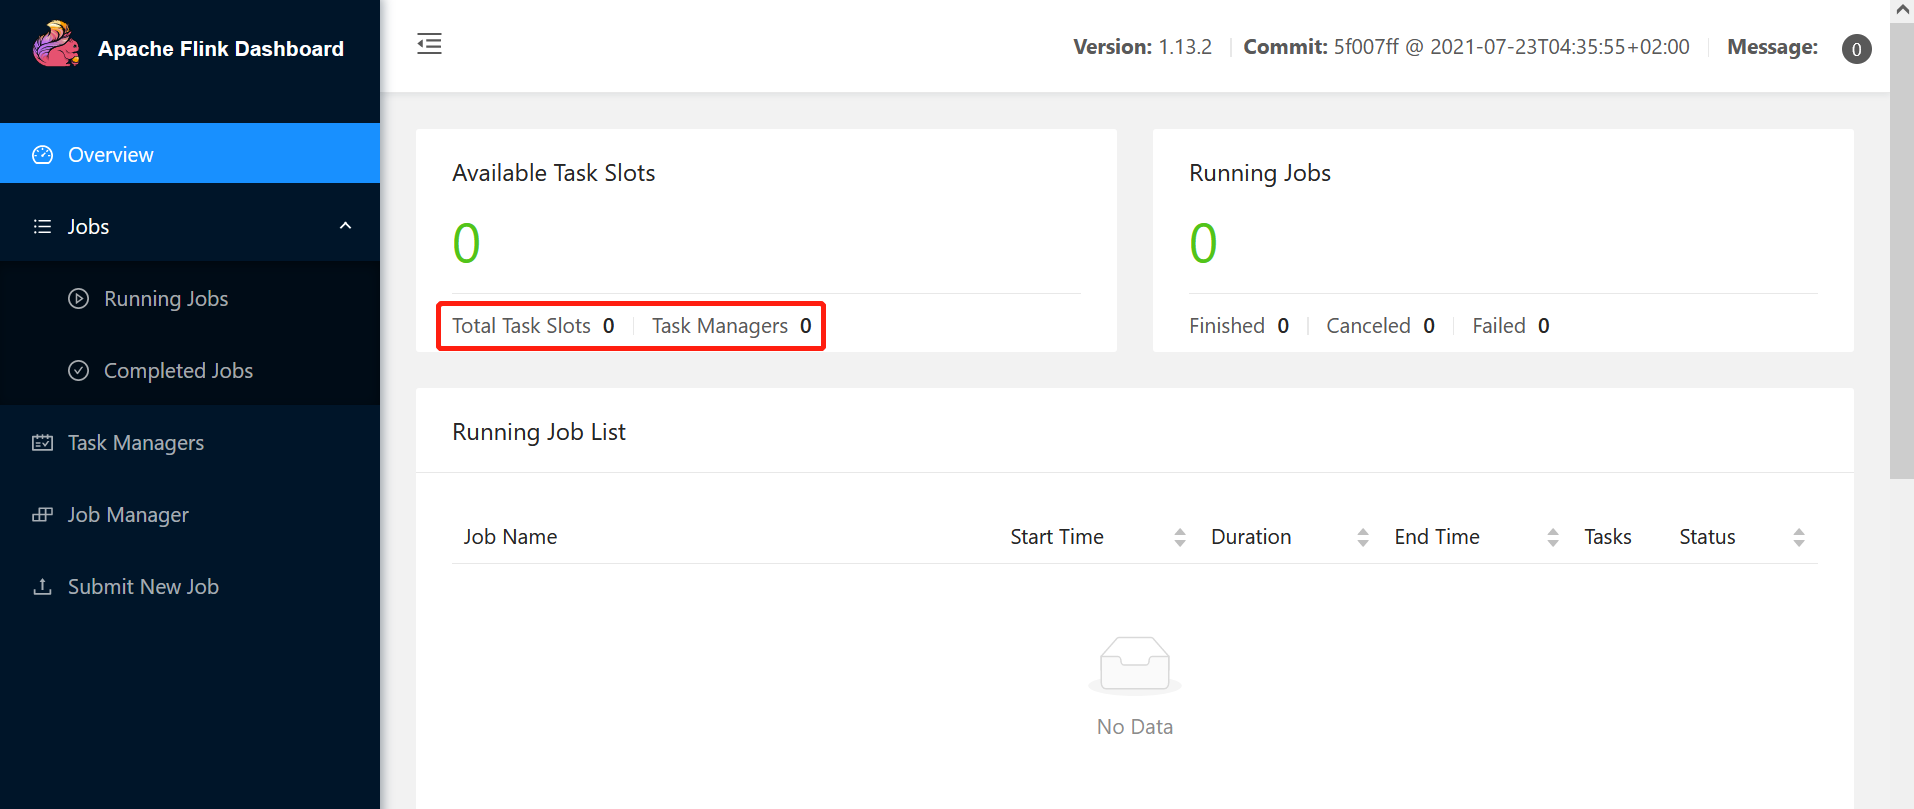1914x809 pixels.
Task: Click the Overview dashboard icon
Action: pyautogui.click(x=42, y=155)
